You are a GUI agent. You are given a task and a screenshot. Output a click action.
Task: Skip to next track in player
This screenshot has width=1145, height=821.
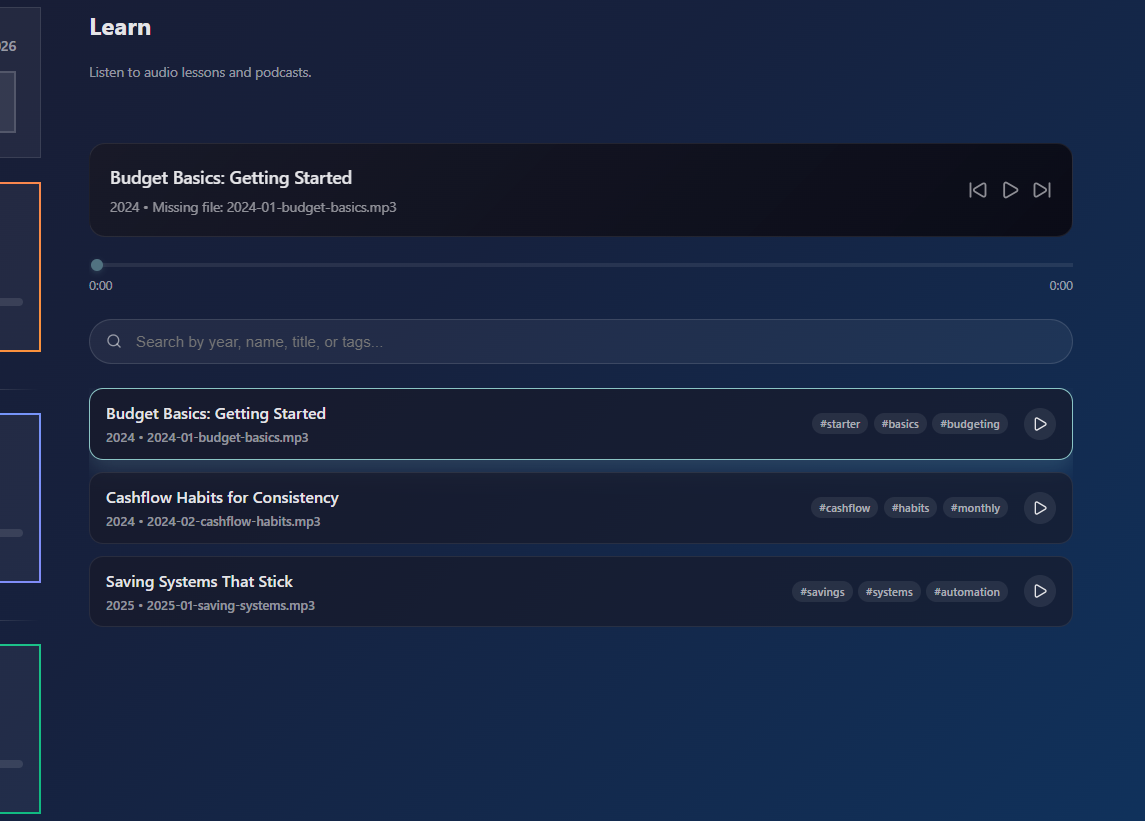1042,190
